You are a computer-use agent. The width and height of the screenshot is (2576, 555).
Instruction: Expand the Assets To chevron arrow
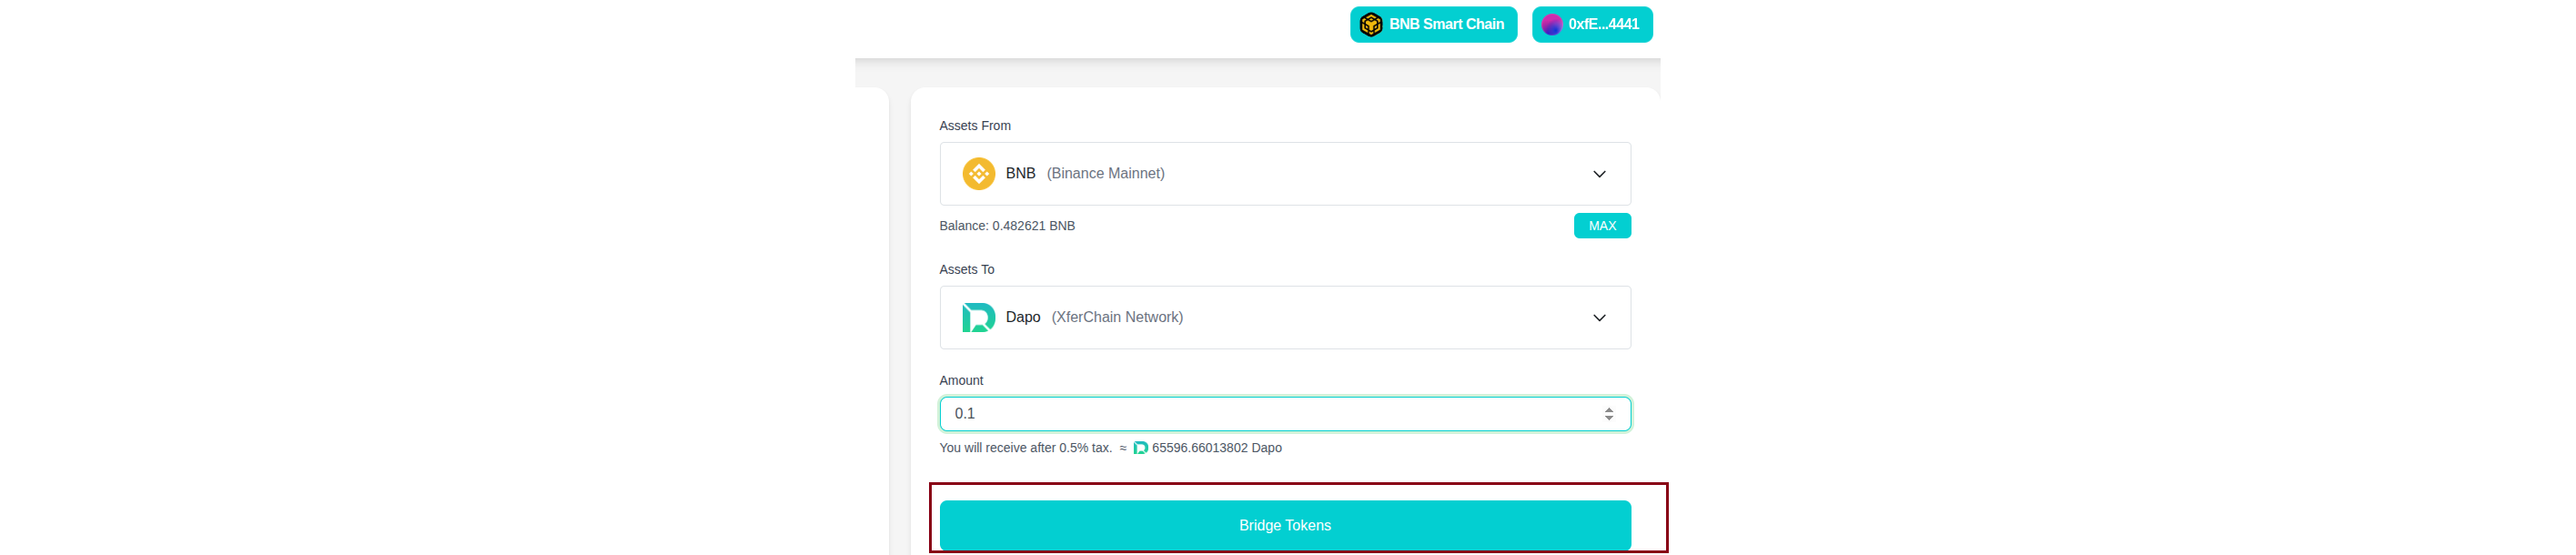pyautogui.click(x=1598, y=318)
